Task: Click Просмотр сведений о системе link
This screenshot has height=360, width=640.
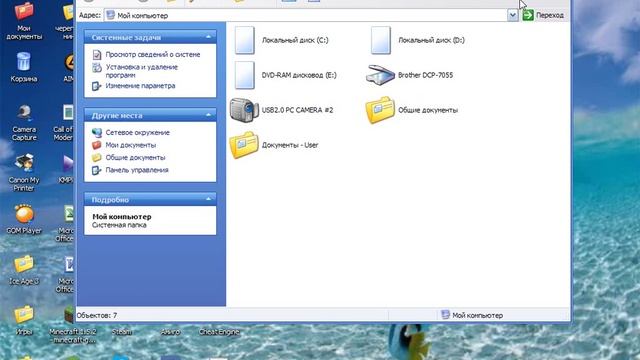Action: point(153,54)
